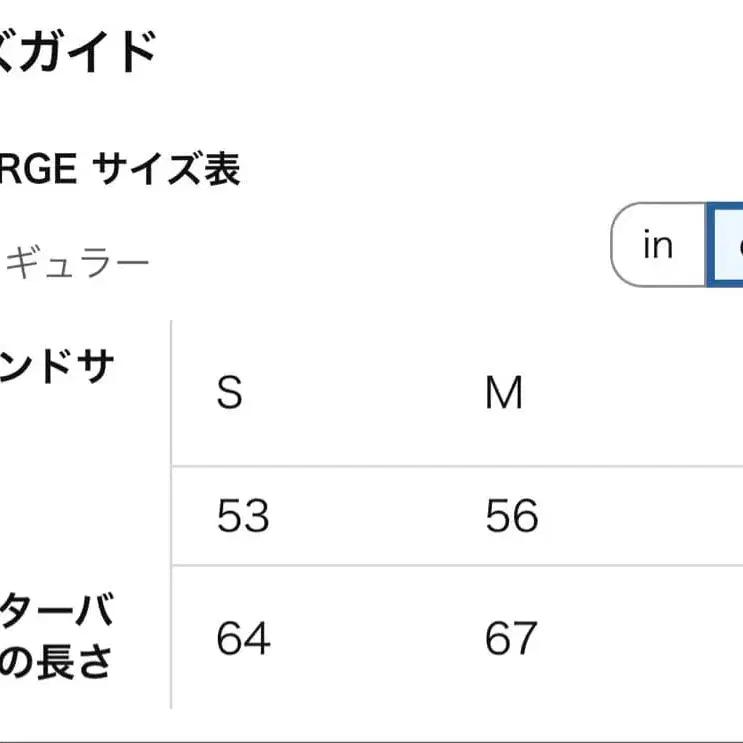Open the レギュラー fit tab

pos(75,262)
